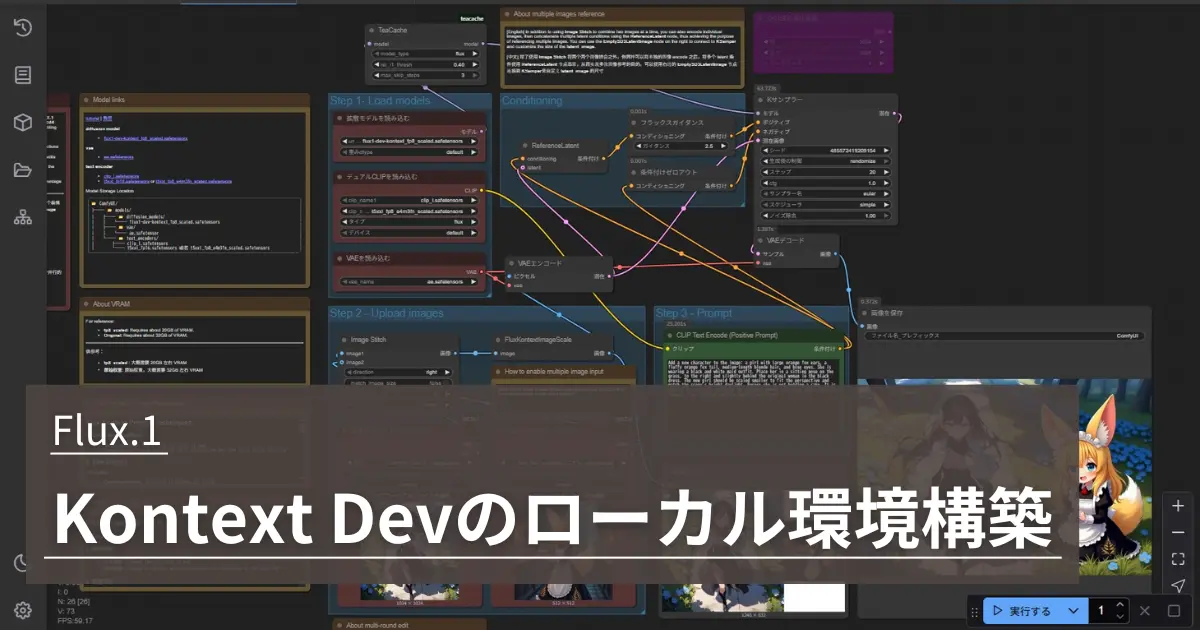Open the settings gear icon

[22, 610]
